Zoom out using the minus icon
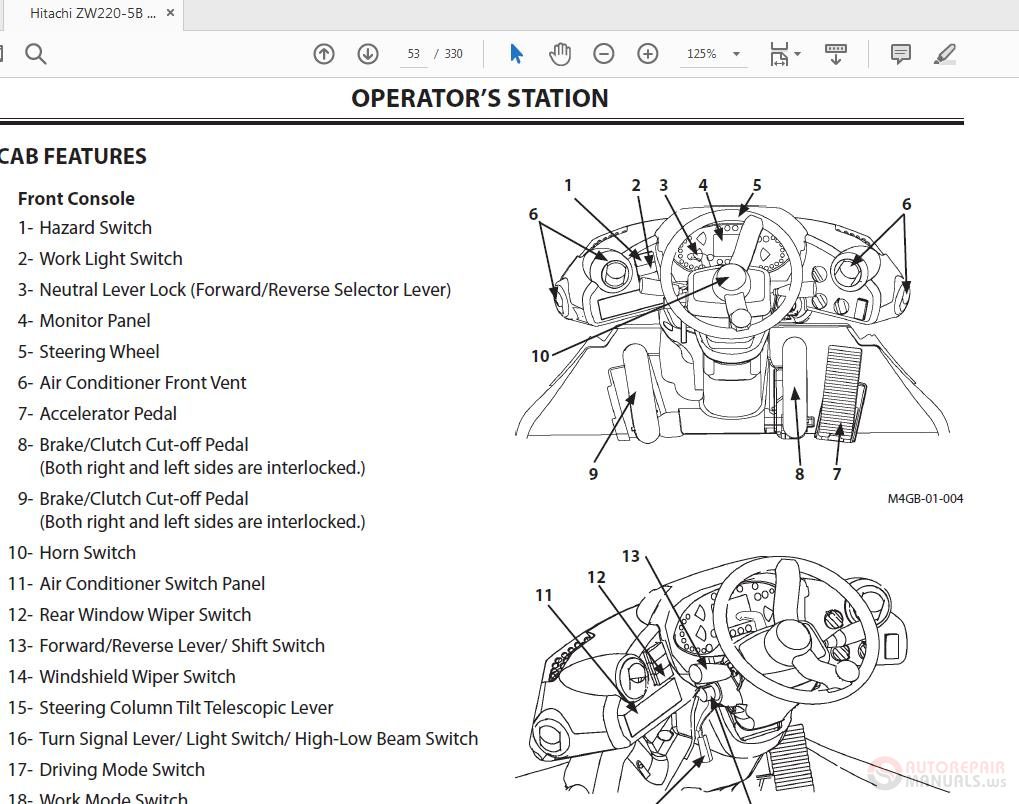The width and height of the screenshot is (1019, 804). (603, 54)
